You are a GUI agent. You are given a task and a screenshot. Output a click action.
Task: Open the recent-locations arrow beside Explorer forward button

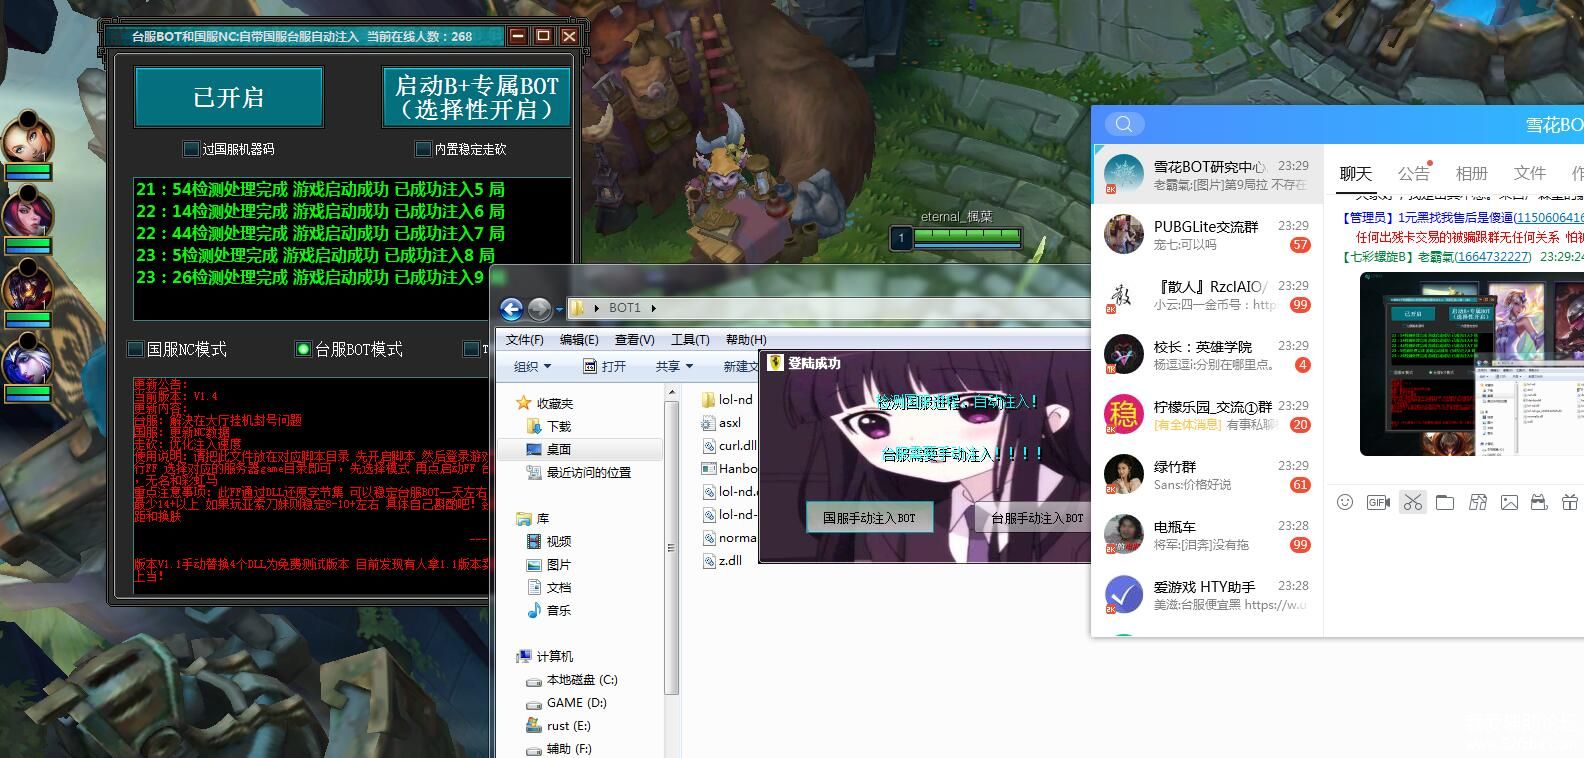click(559, 310)
